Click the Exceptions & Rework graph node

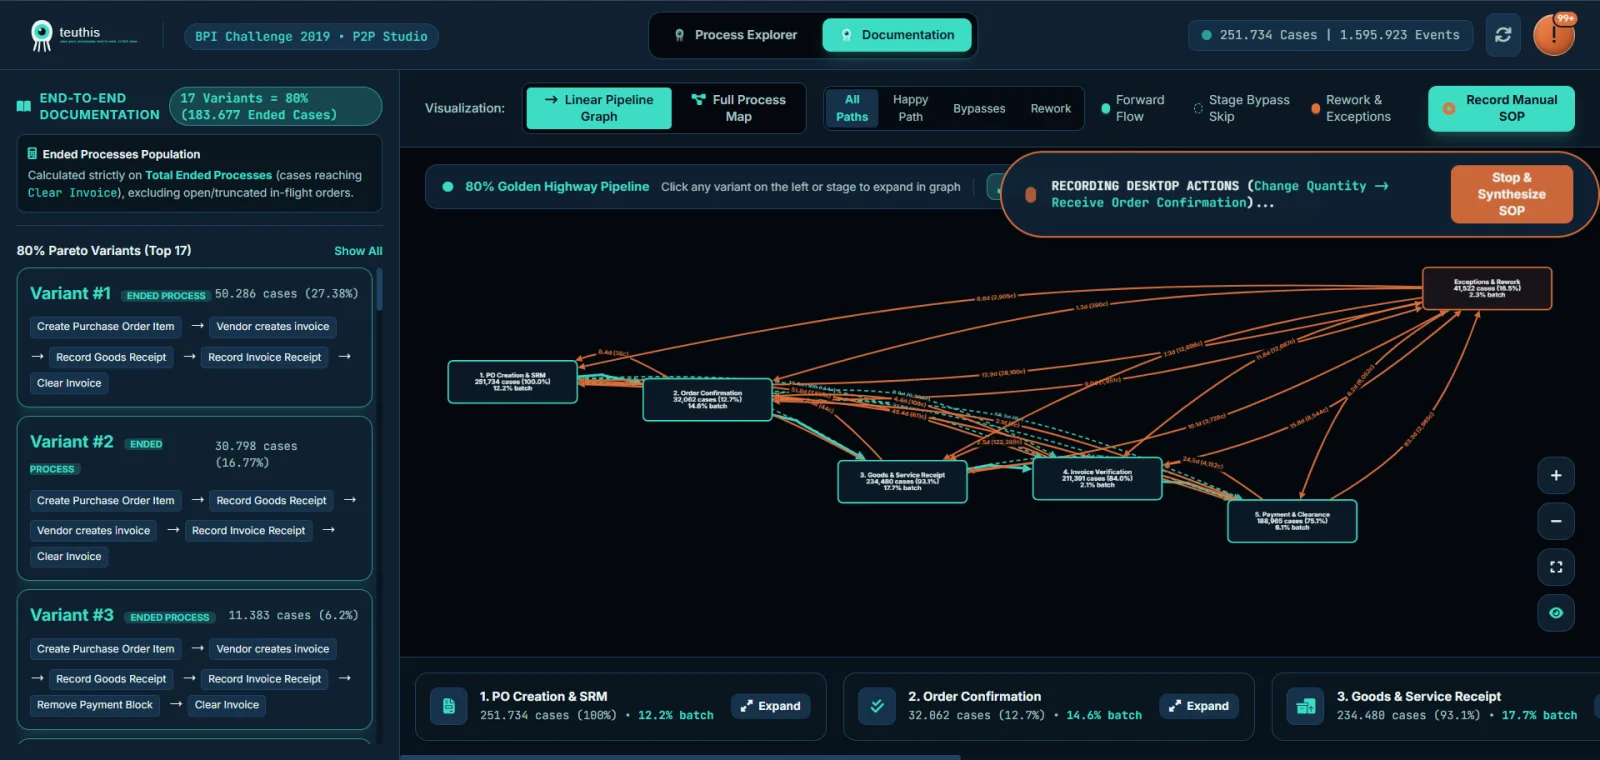coord(1487,288)
